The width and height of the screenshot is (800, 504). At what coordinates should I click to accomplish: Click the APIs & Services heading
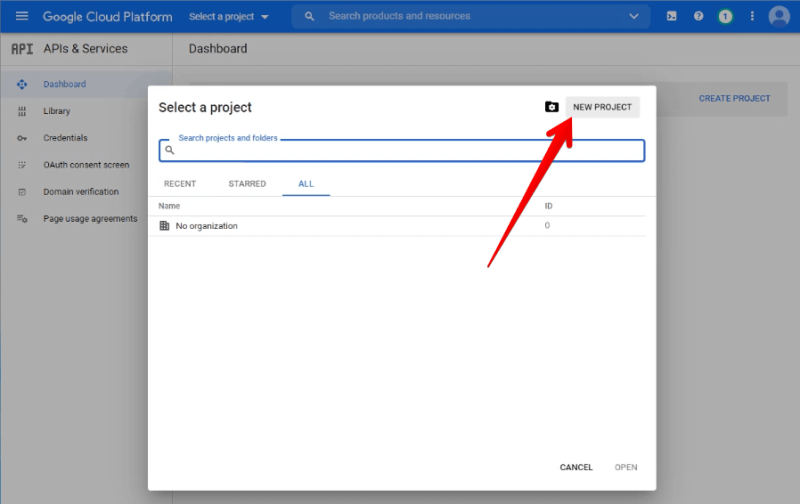[86, 49]
